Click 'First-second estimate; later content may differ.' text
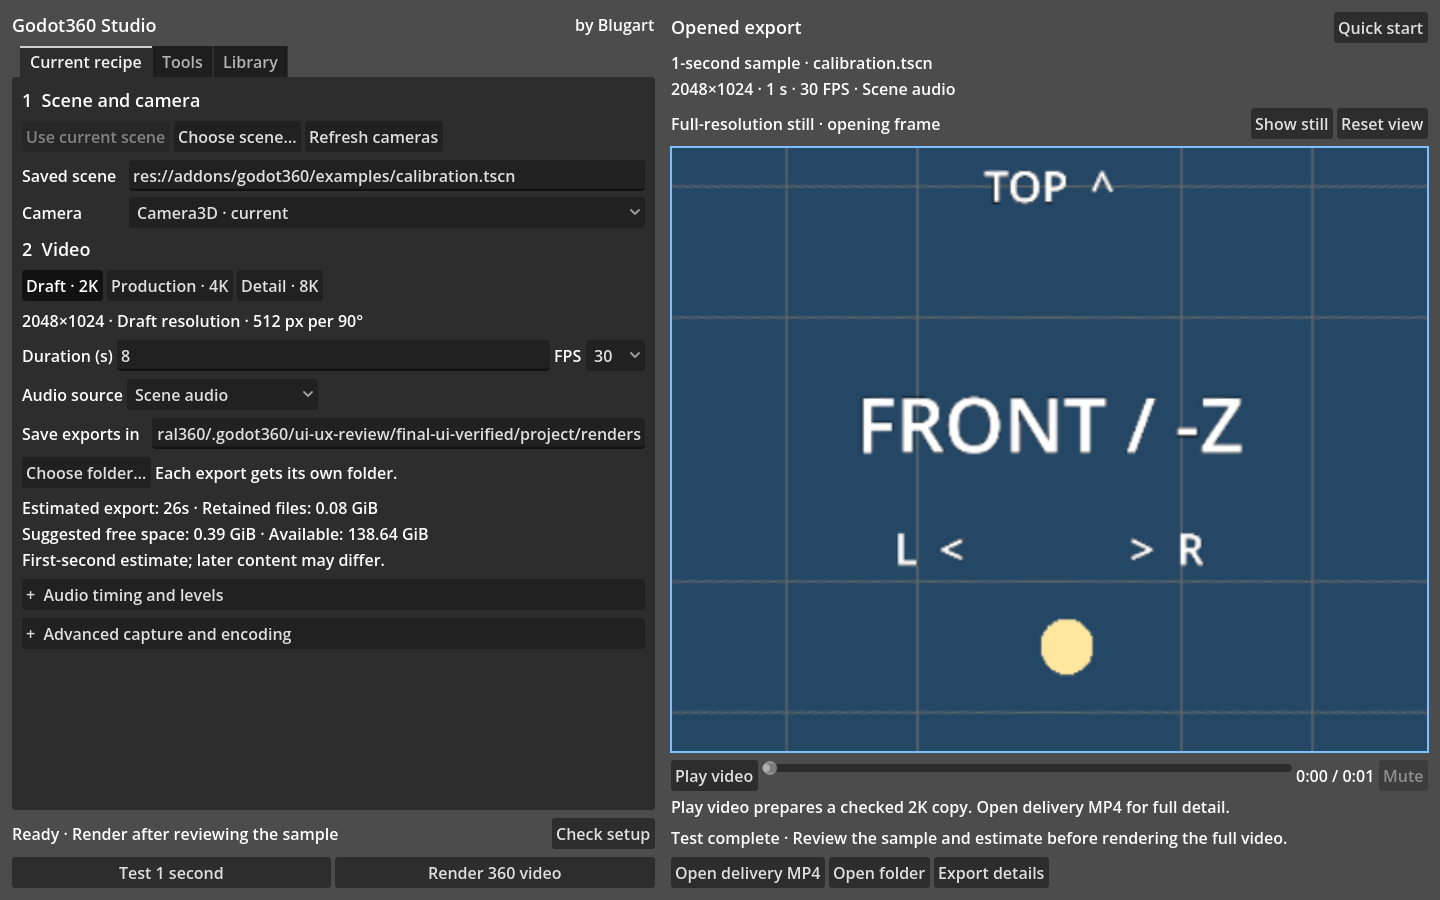This screenshot has height=900, width=1440. [x=203, y=560]
